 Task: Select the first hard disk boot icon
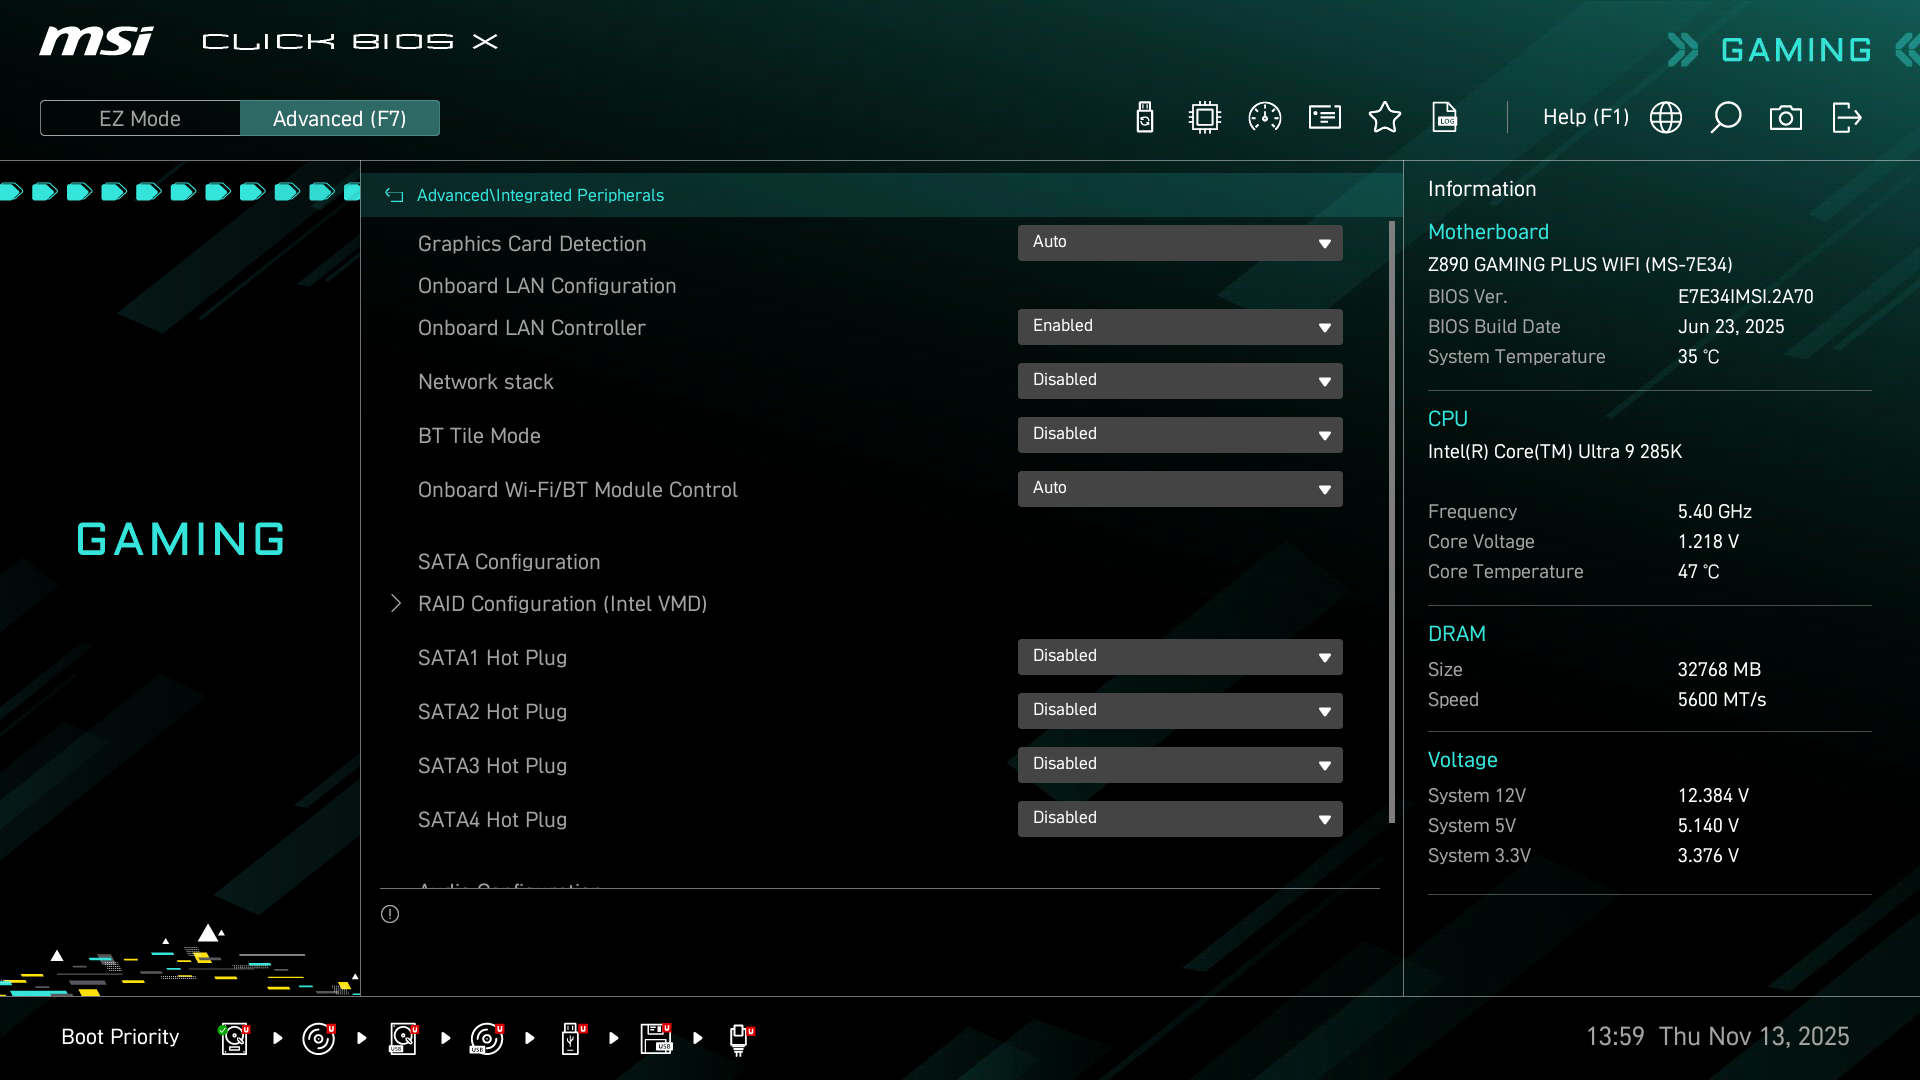pyautogui.click(x=234, y=1038)
